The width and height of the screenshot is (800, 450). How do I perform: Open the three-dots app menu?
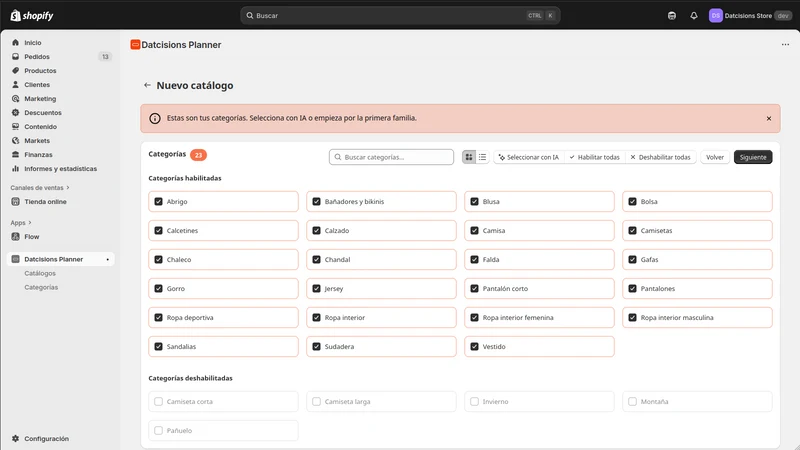pyautogui.click(x=785, y=45)
